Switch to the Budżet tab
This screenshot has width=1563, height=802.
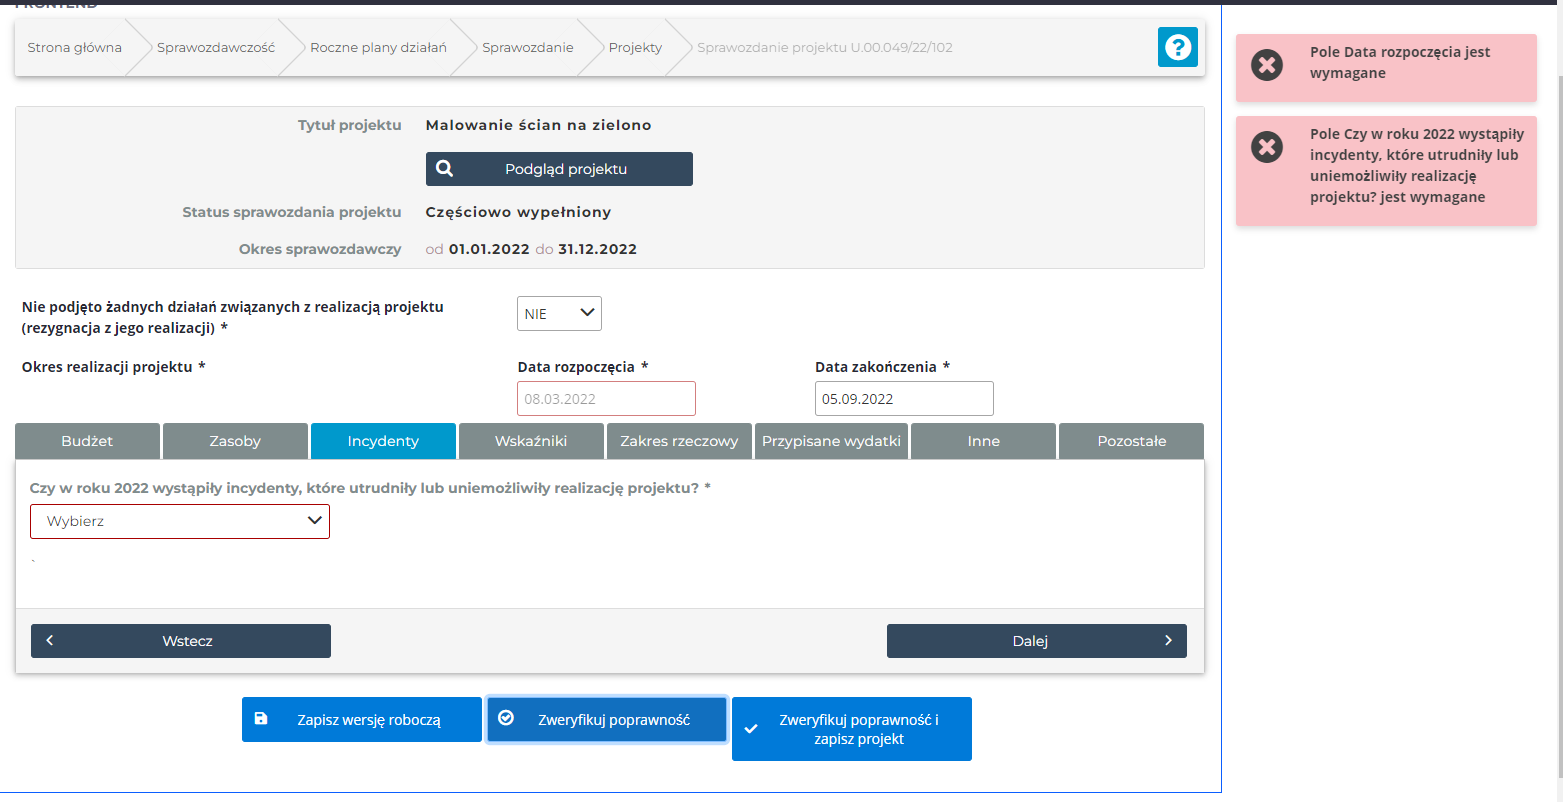click(87, 441)
